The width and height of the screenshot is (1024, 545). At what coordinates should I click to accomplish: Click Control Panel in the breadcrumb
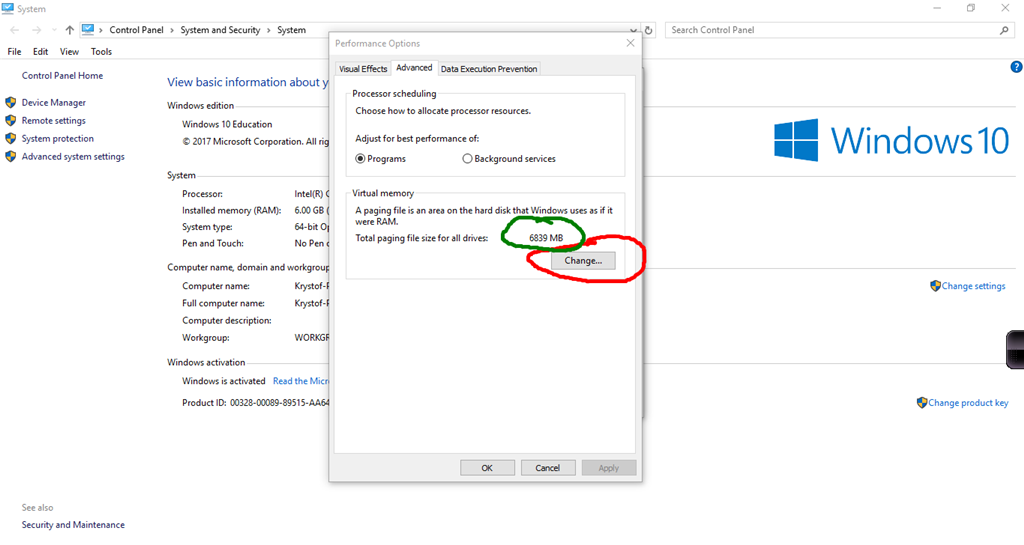[136, 30]
